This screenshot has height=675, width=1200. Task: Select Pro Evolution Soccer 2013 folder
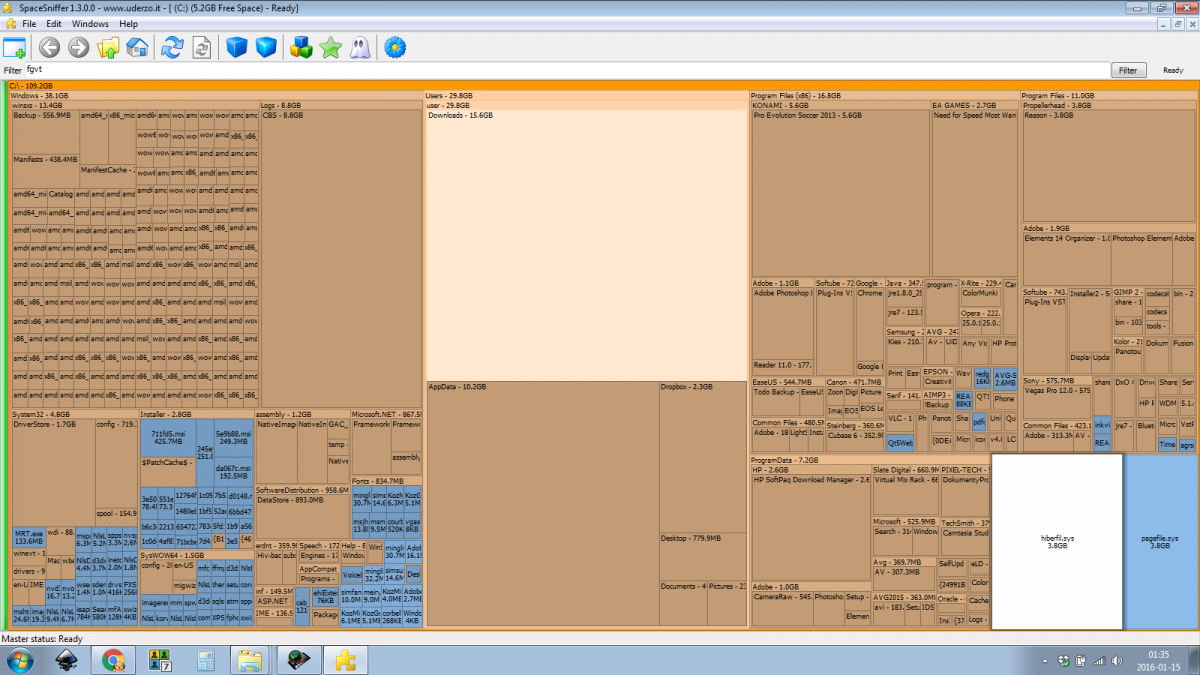(x=840, y=194)
